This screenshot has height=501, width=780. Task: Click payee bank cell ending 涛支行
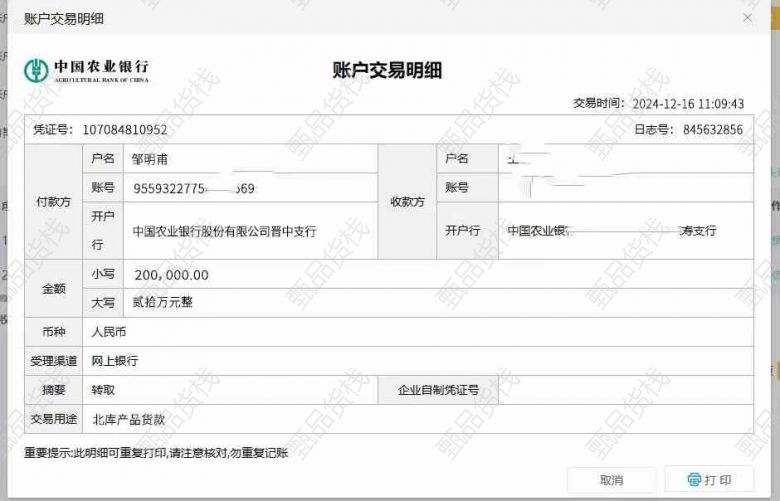click(x=626, y=231)
